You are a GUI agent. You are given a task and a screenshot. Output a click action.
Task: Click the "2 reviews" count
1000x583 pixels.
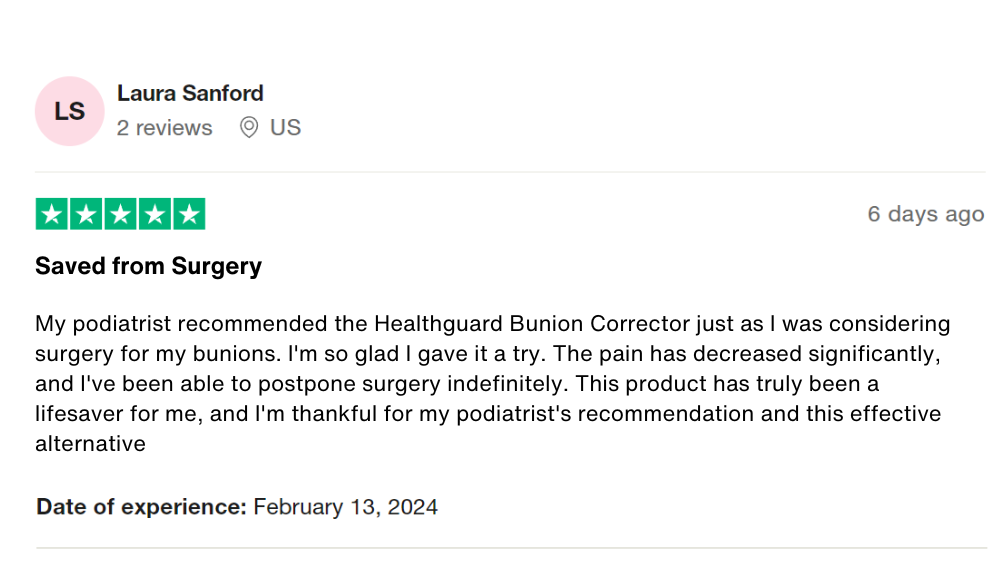tap(164, 128)
